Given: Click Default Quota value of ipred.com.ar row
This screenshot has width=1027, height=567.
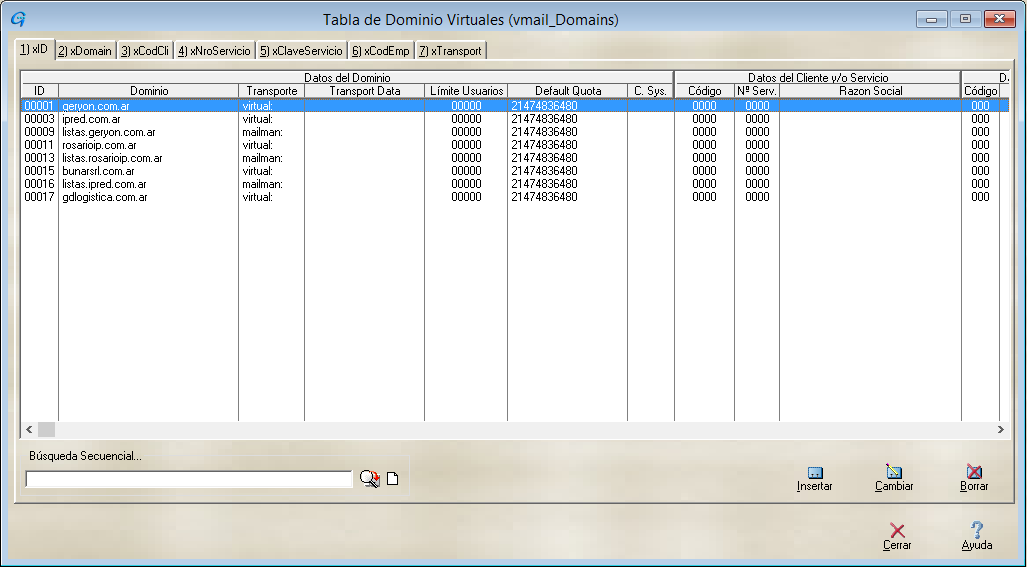Looking at the screenshot, I should coord(544,119).
